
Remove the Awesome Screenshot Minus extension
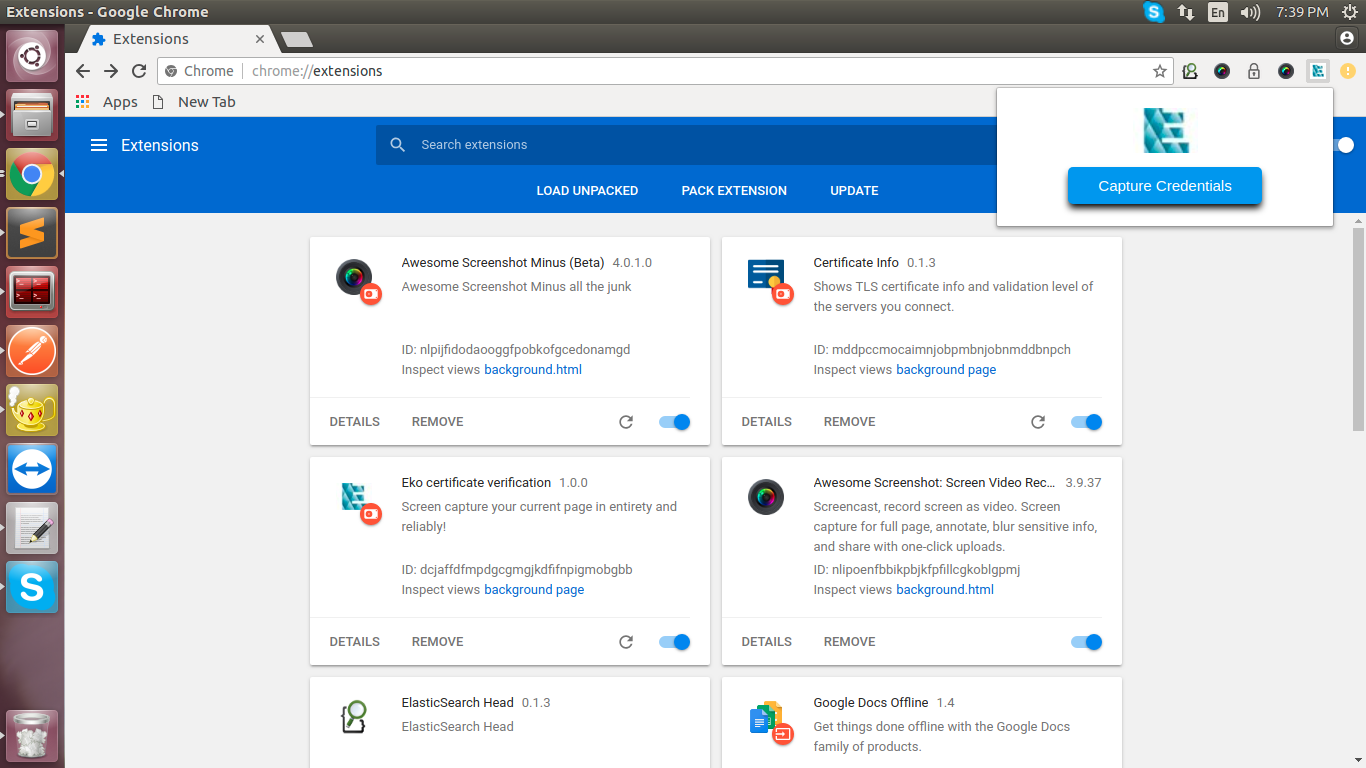(x=438, y=422)
